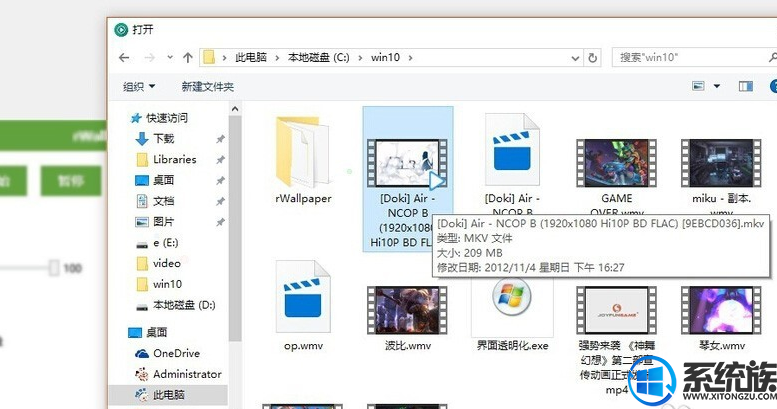Open the recent locations dropdown arrow
The height and width of the screenshot is (409, 777).
tap(170, 58)
